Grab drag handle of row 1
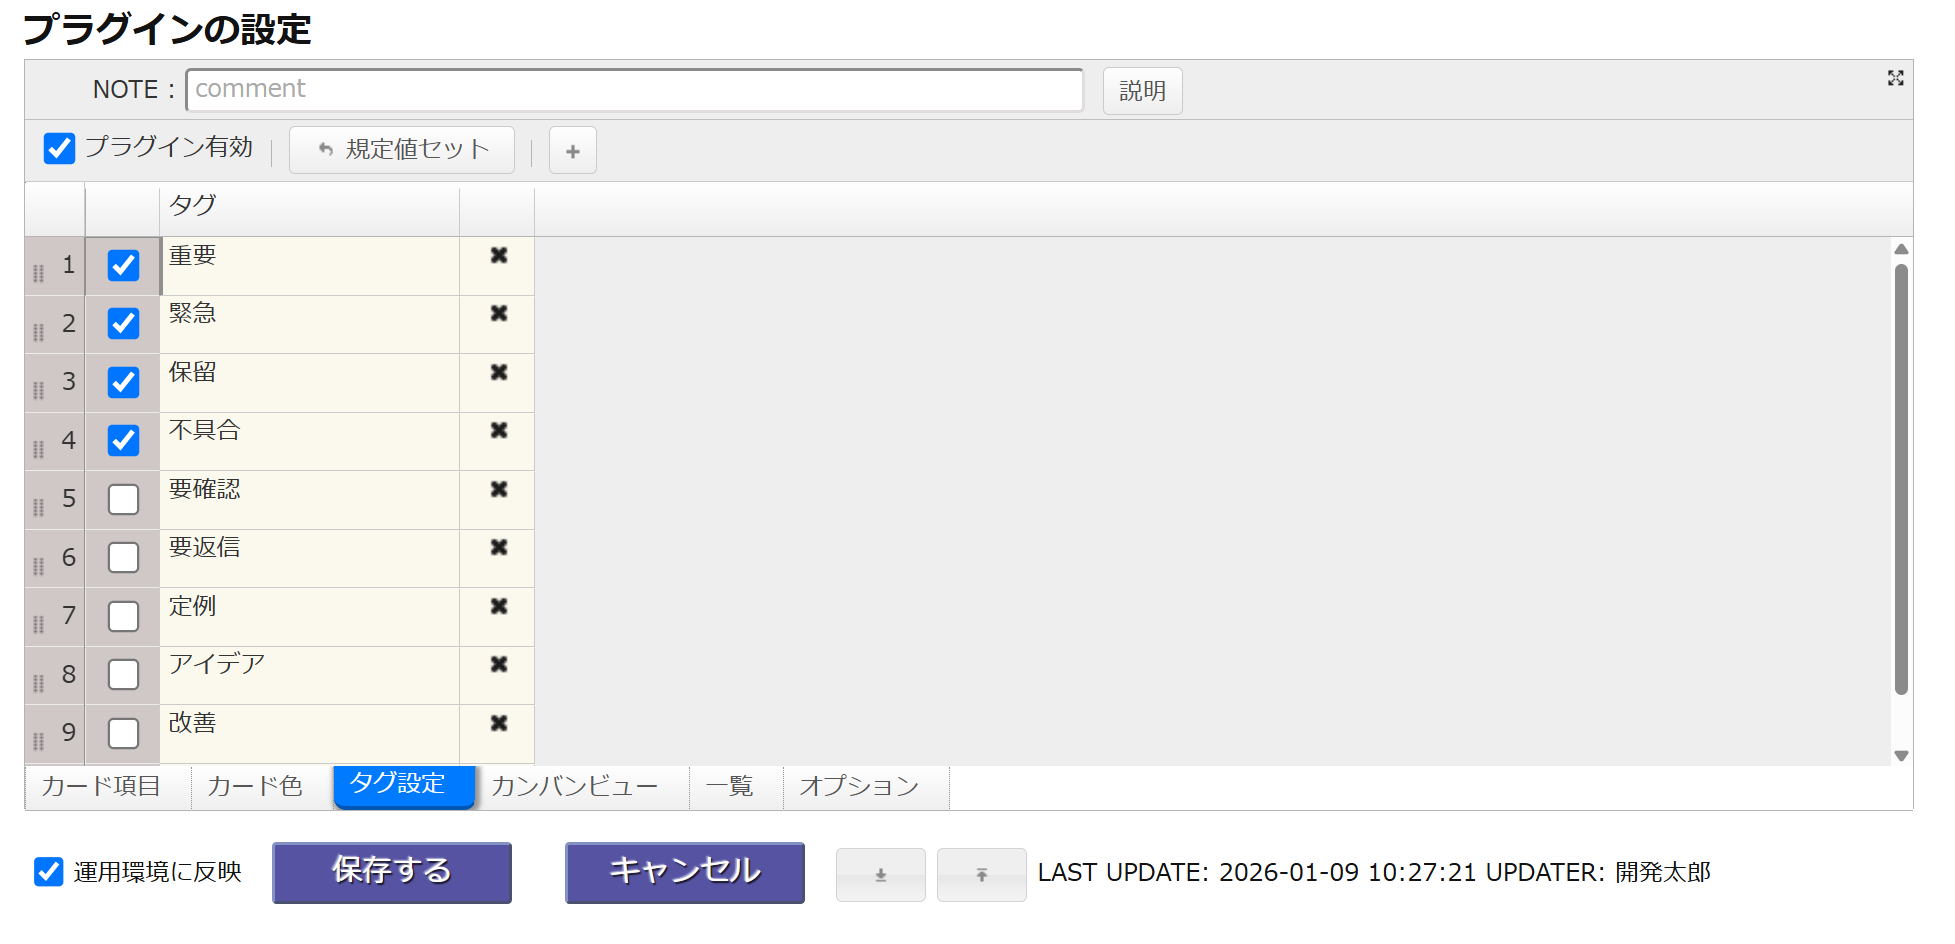This screenshot has height=944, width=1955. [x=39, y=273]
